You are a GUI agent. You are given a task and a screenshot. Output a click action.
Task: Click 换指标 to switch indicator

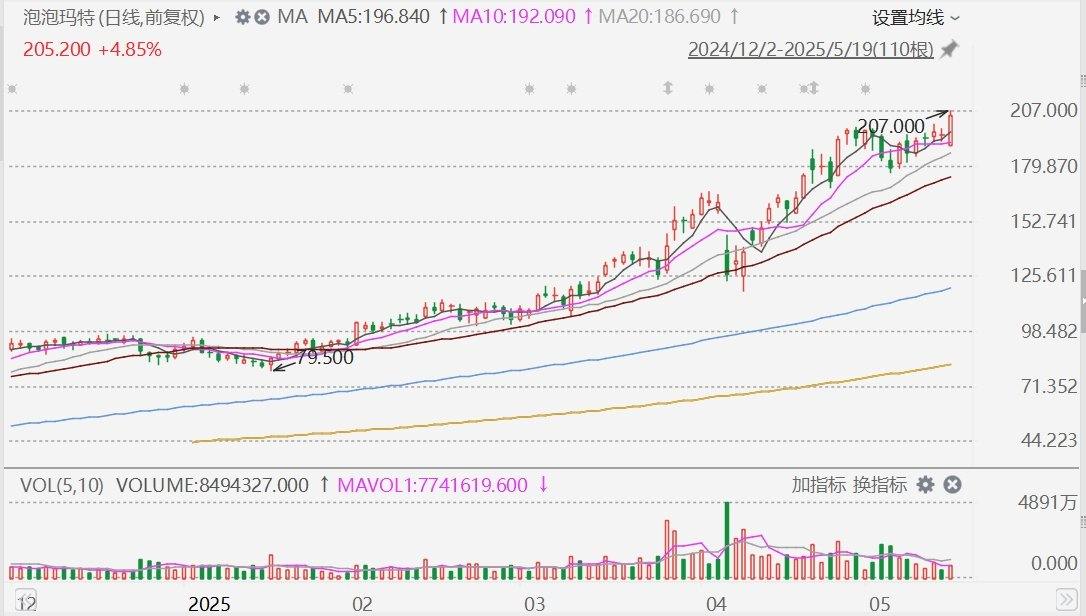[x=880, y=485]
